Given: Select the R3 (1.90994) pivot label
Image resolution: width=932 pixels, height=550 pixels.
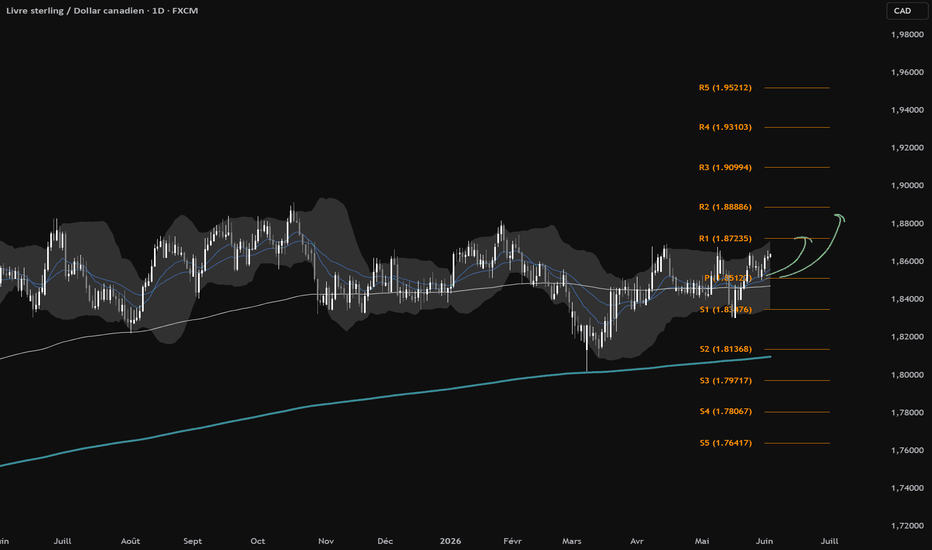Looking at the screenshot, I should click(725, 167).
